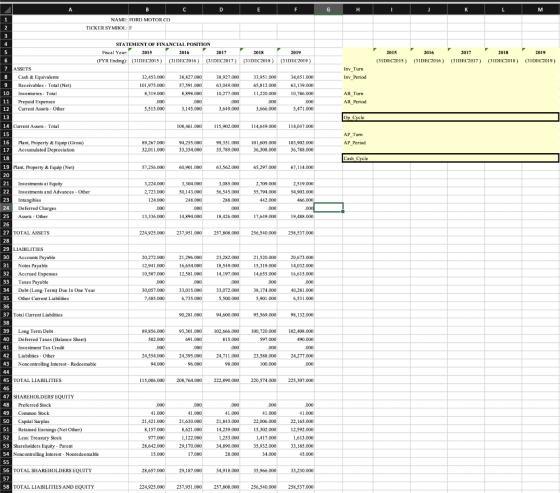Click the 'Inventories - Total' row label

[x=38, y=94]
